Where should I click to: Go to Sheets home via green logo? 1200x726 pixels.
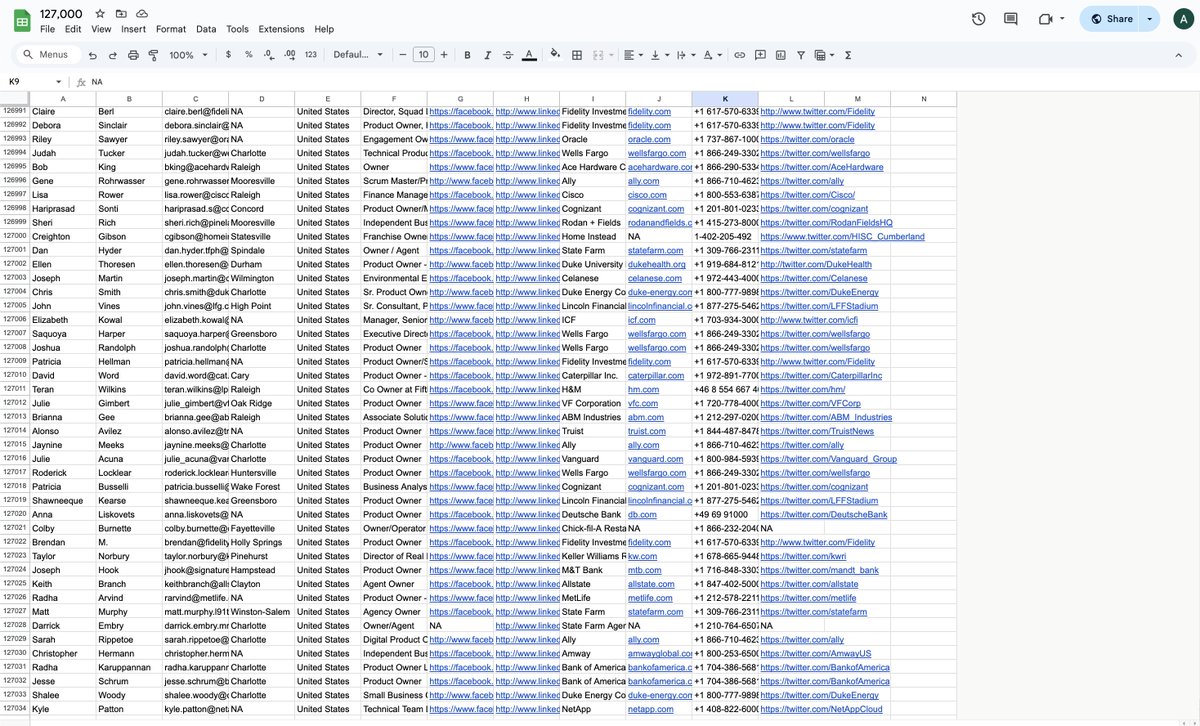coord(21,20)
